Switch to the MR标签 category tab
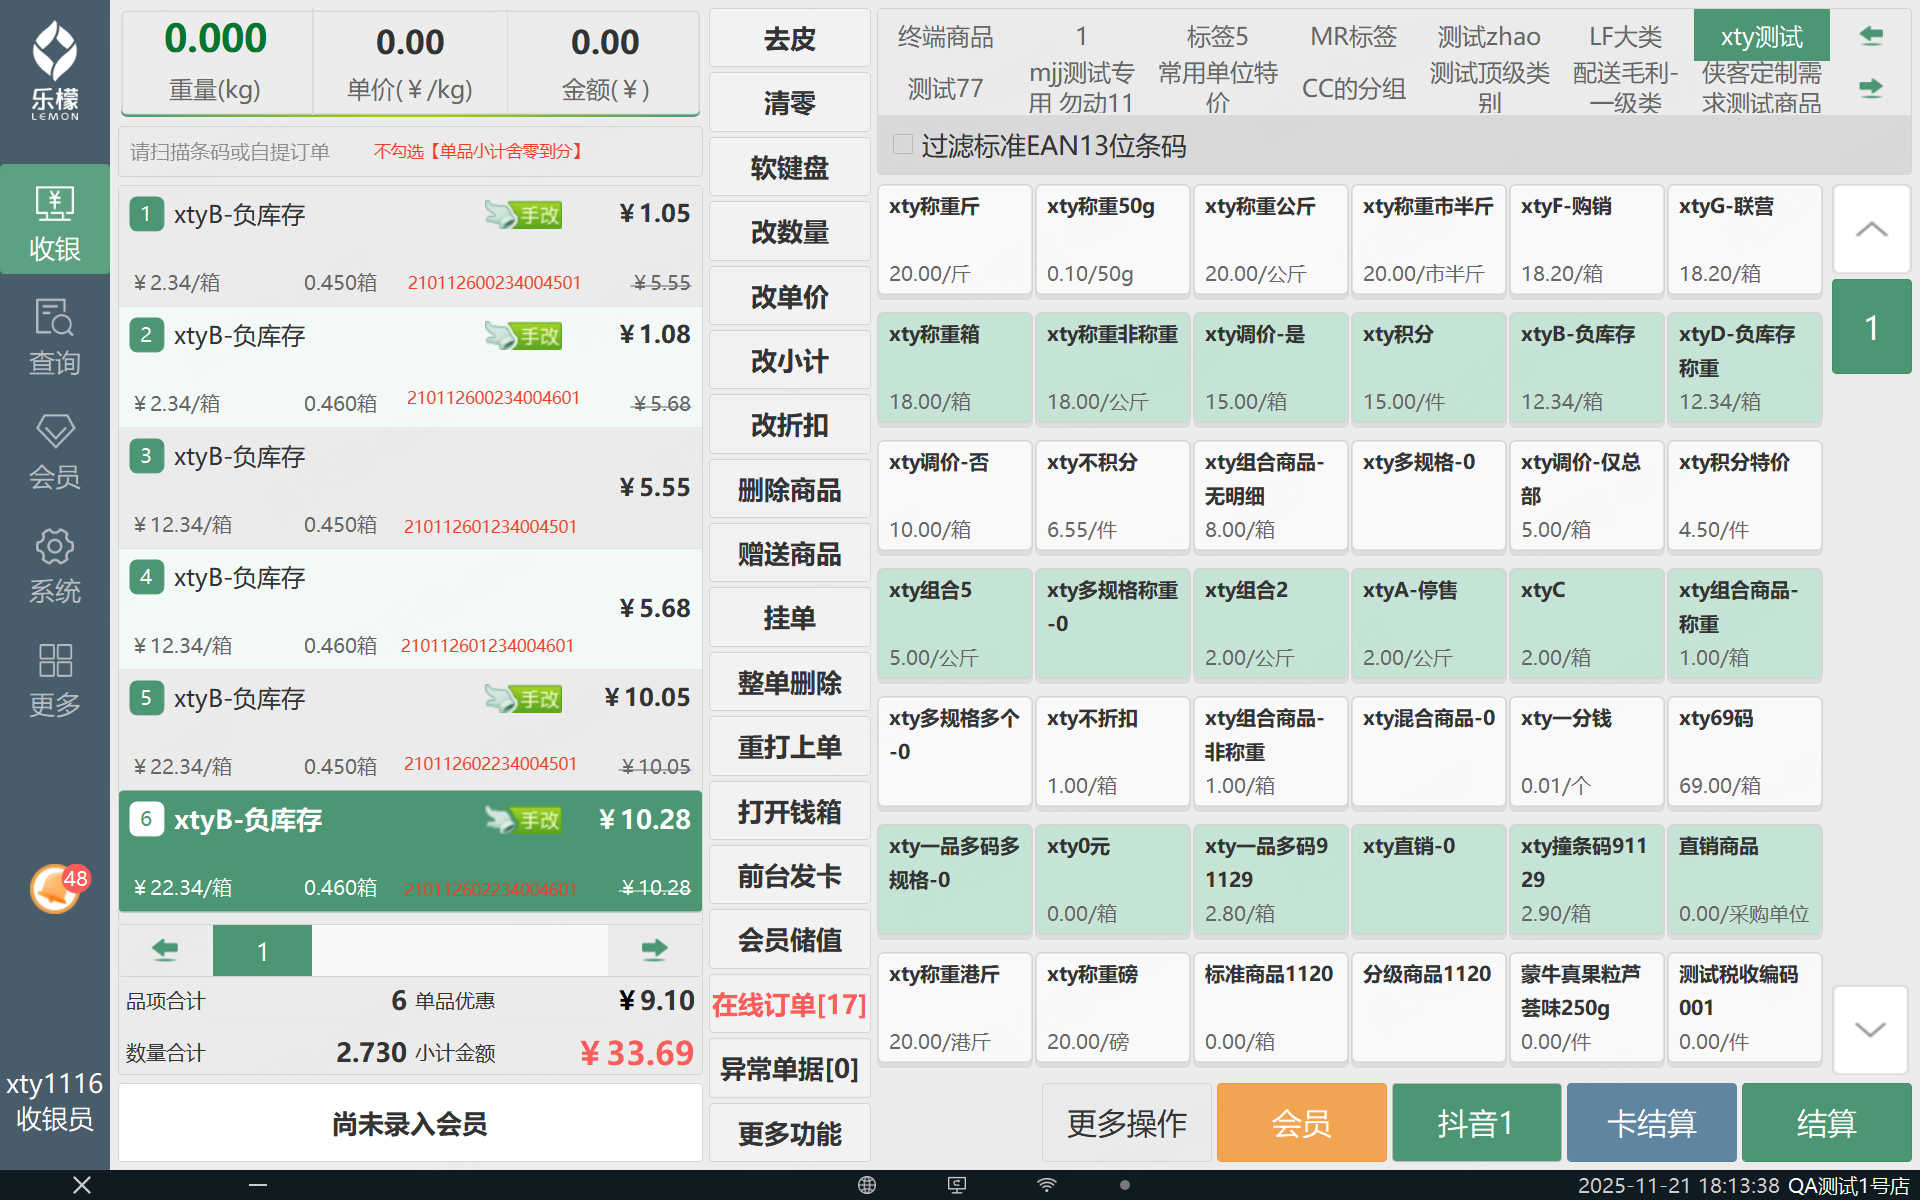 click(x=1353, y=37)
